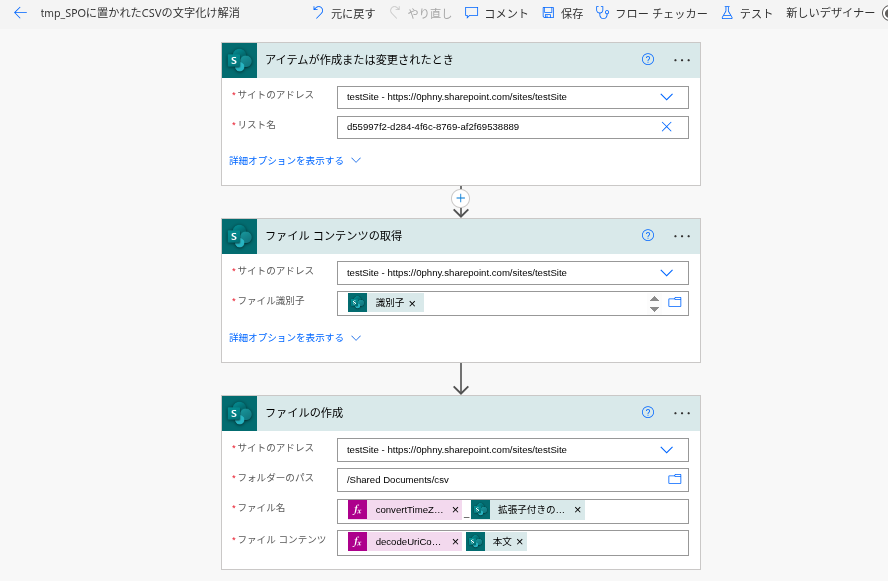Click the stepper down arrow in ファイル識別子

(x=654, y=309)
